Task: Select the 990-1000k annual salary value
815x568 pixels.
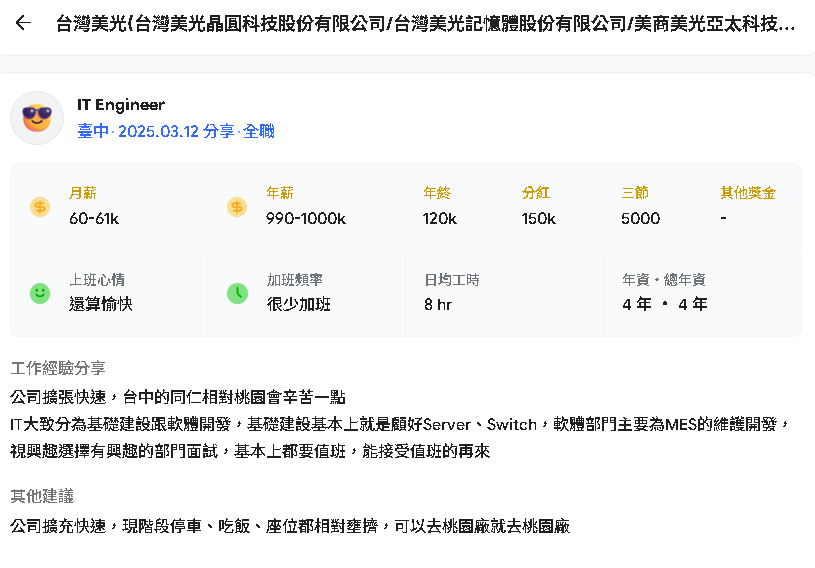Action: pyautogui.click(x=306, y=218)
